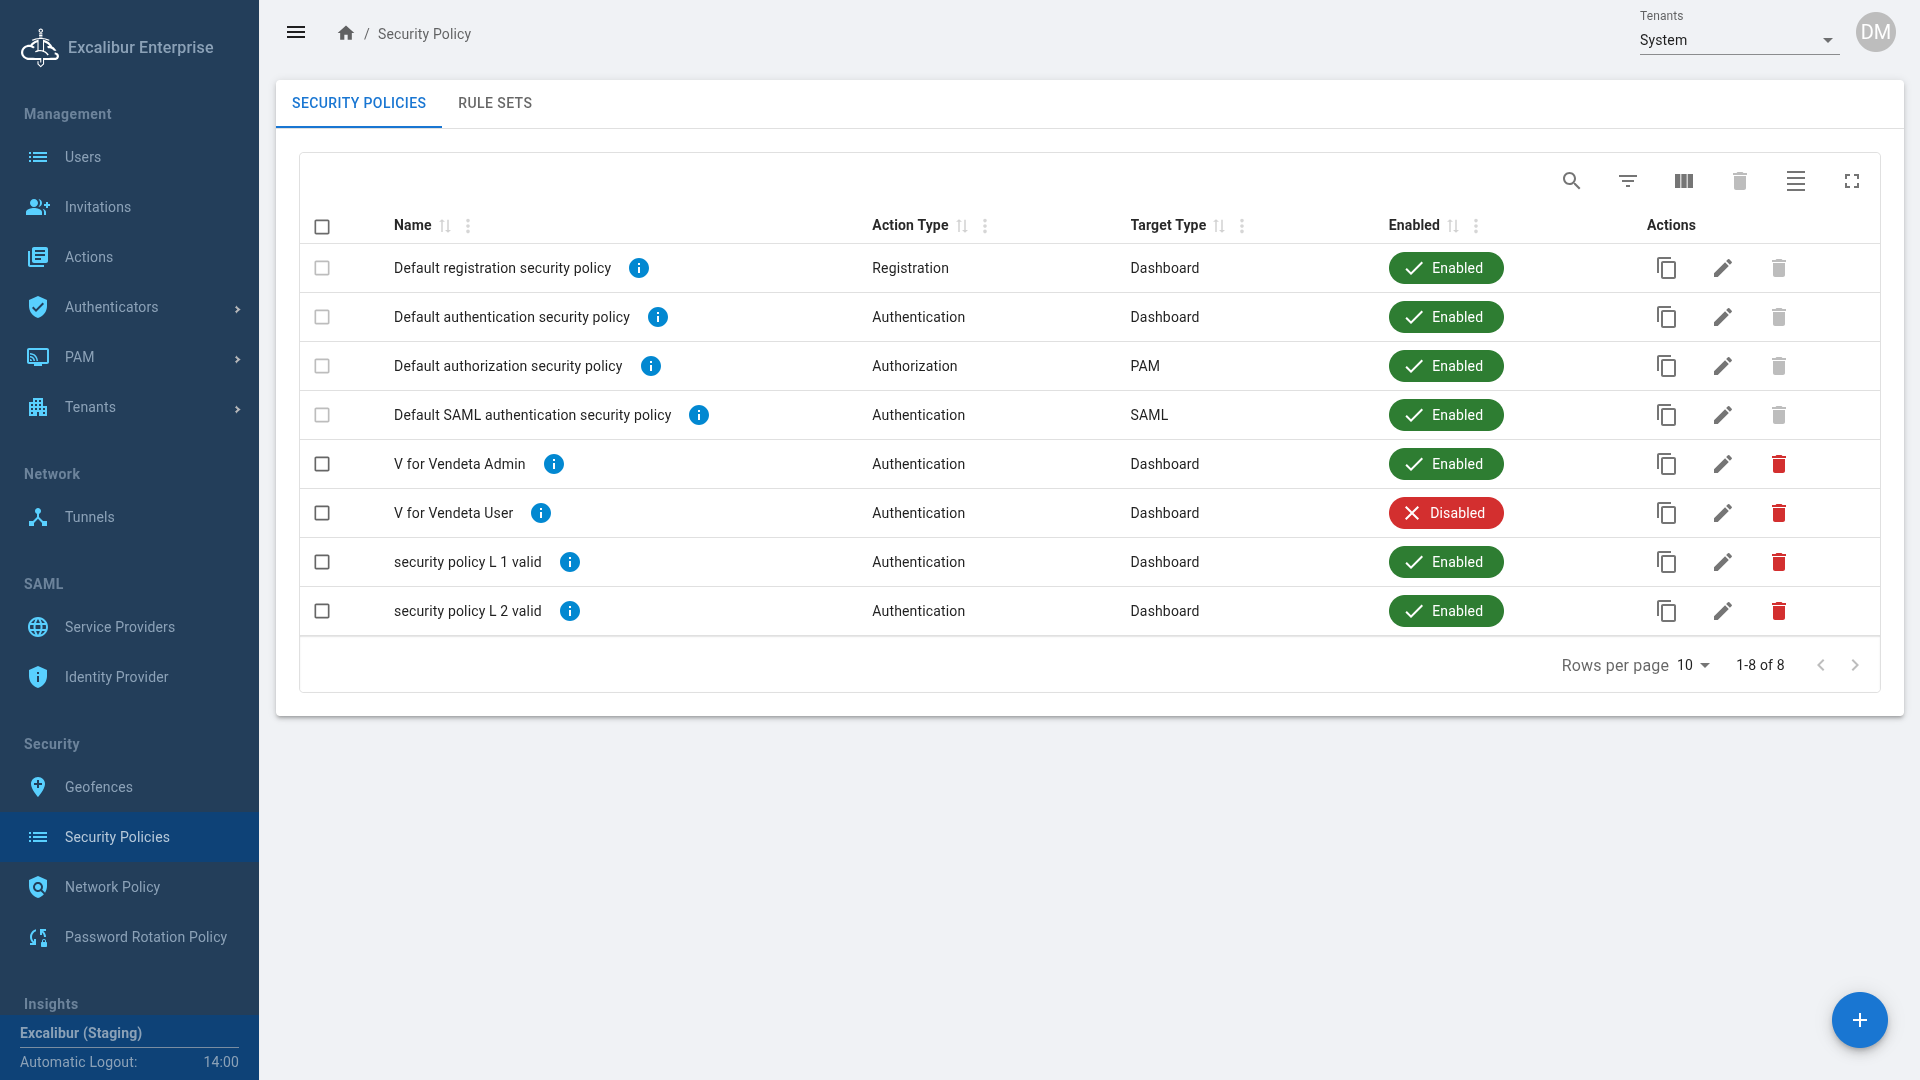Click the Disabled status chip
The width and height of the screenshot is (1920, 1080).
point(1445,513)
